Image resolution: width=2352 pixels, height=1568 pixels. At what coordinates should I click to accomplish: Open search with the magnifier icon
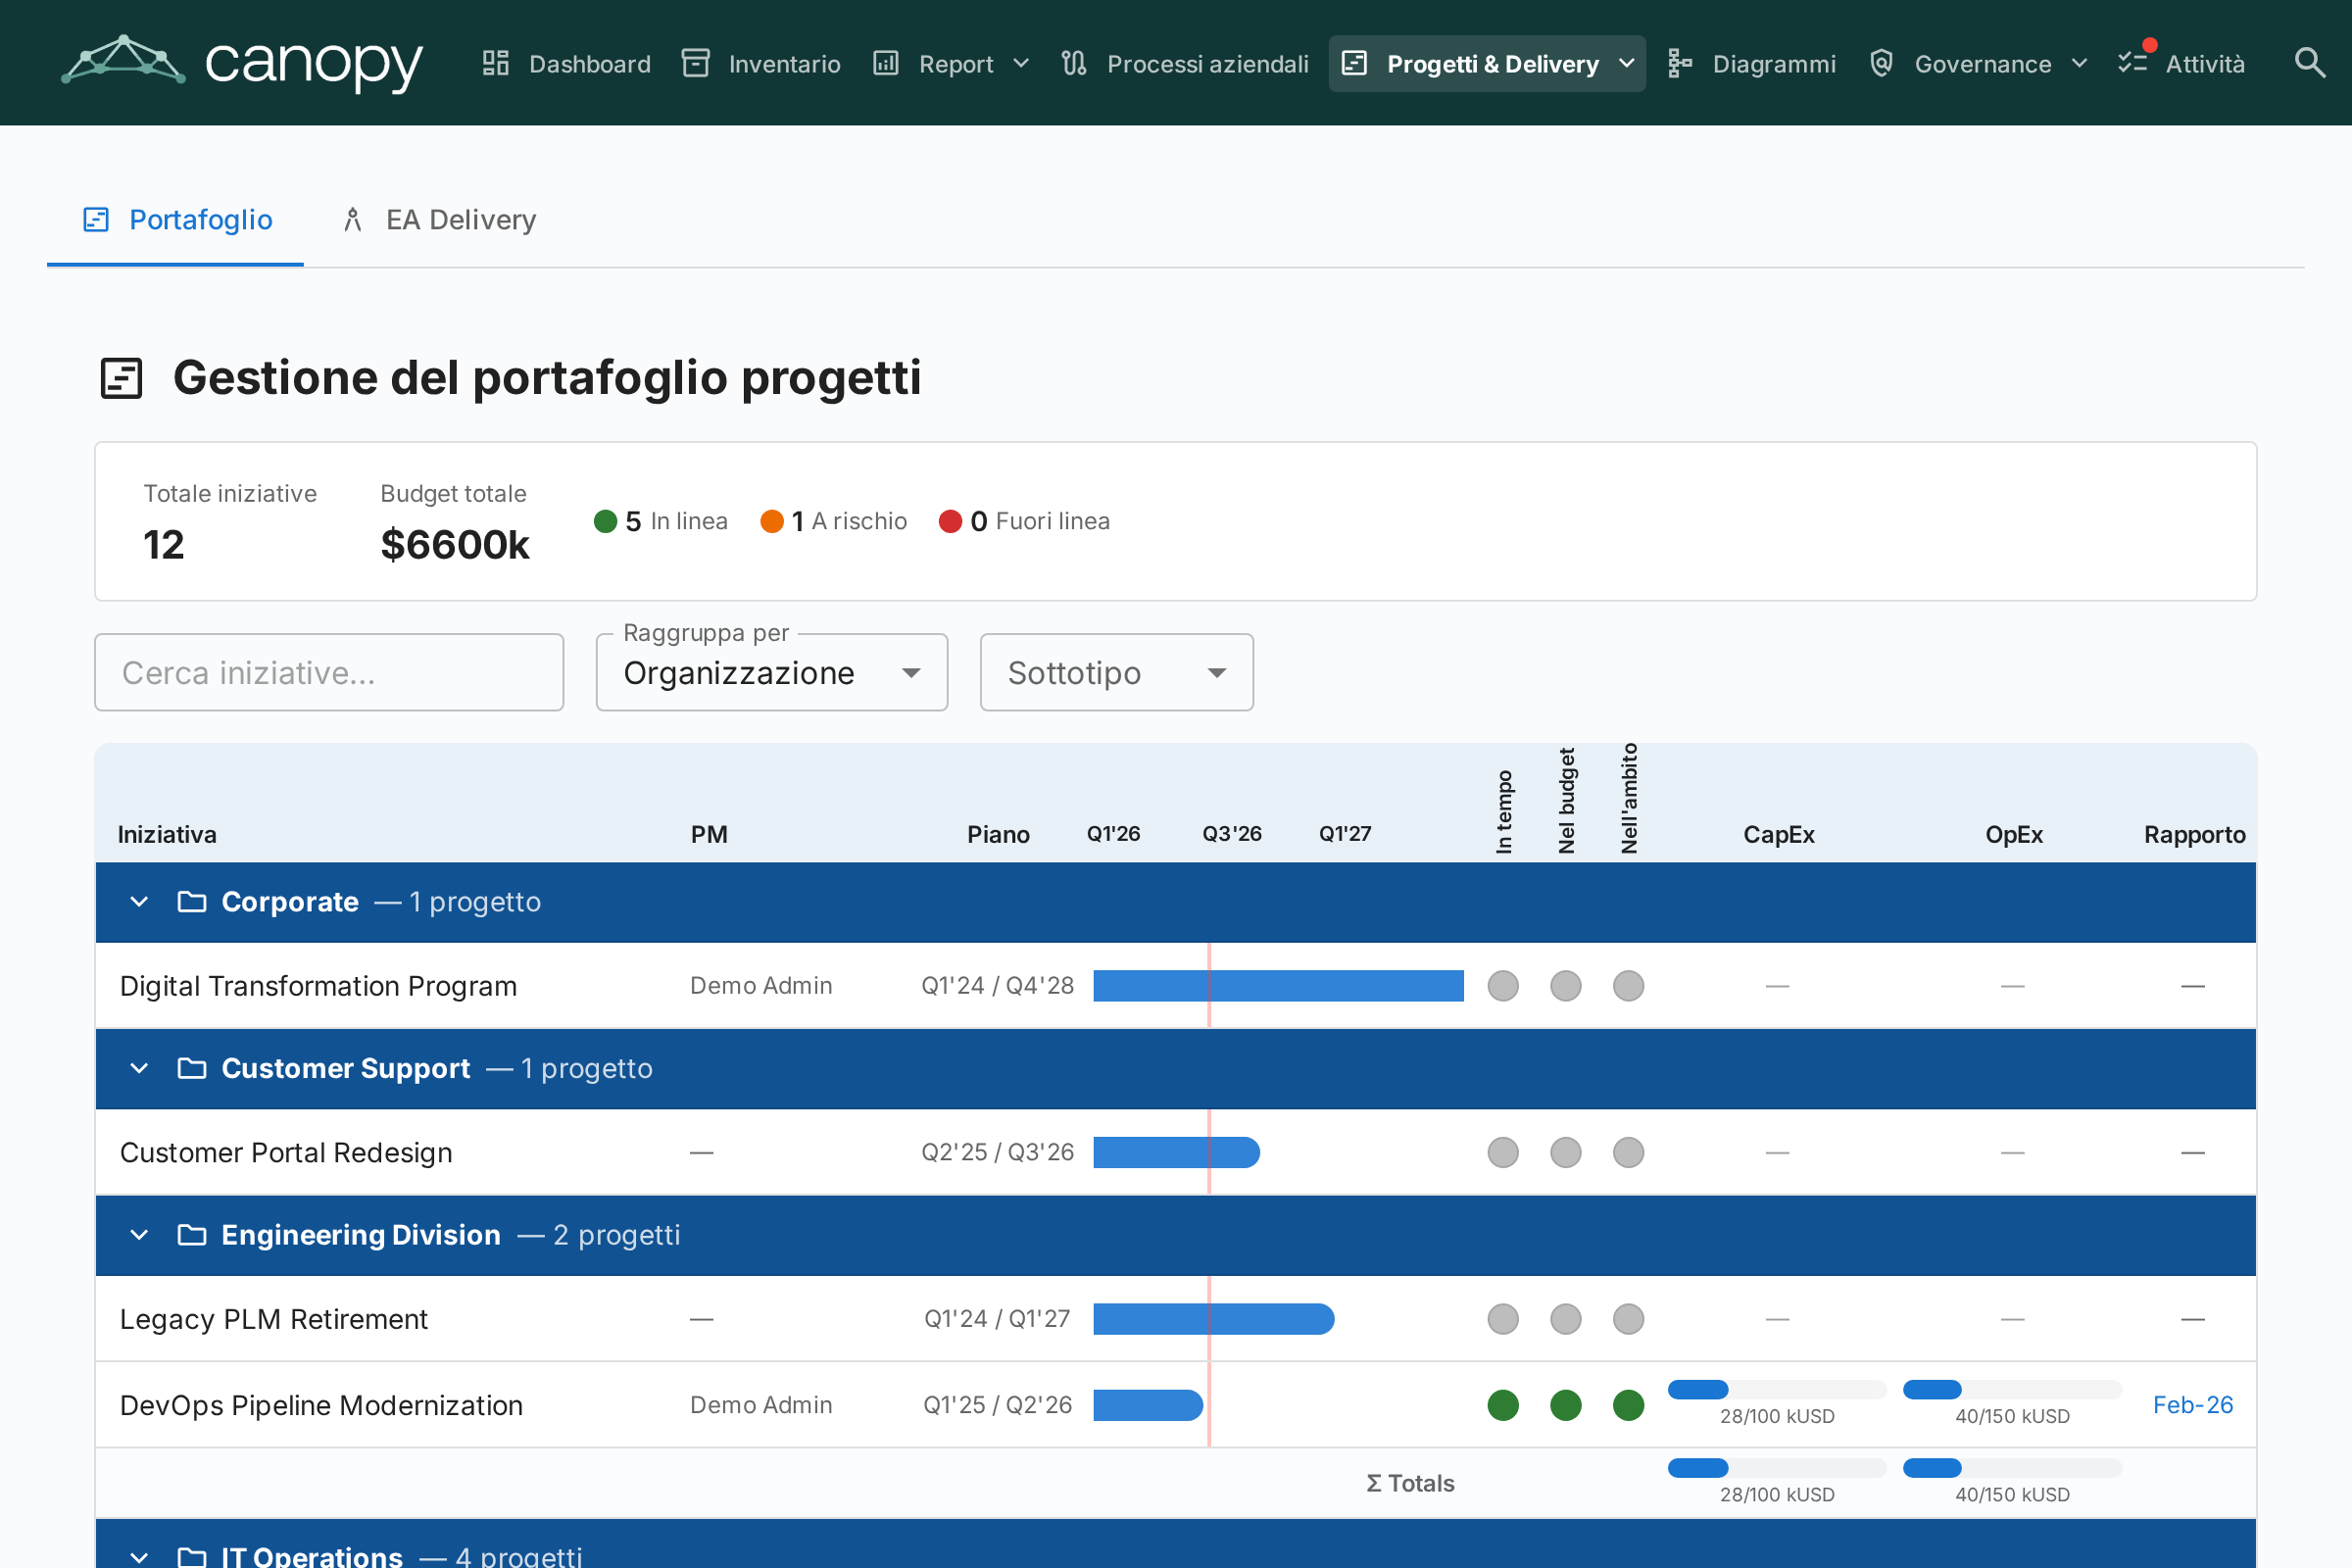click(2309, 63)
